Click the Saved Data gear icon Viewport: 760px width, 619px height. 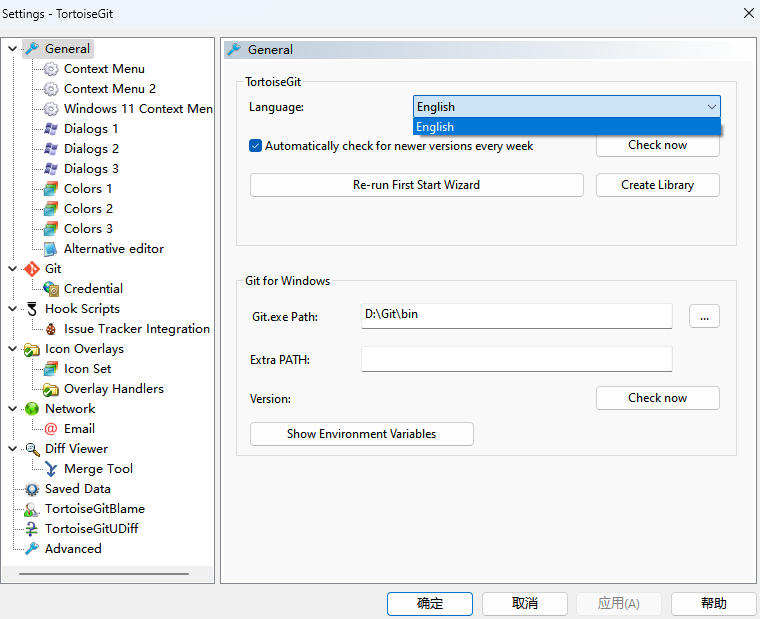[32, 489]
